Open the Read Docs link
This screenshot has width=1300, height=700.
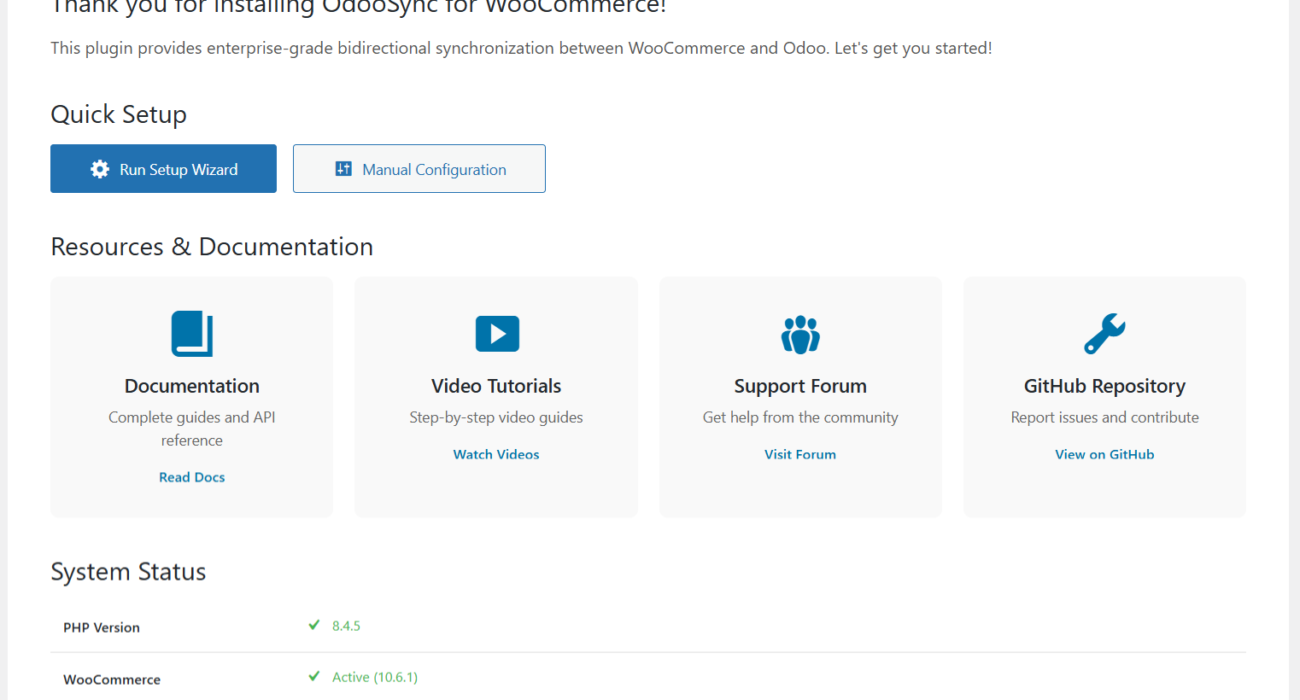(x=192, y=477)
